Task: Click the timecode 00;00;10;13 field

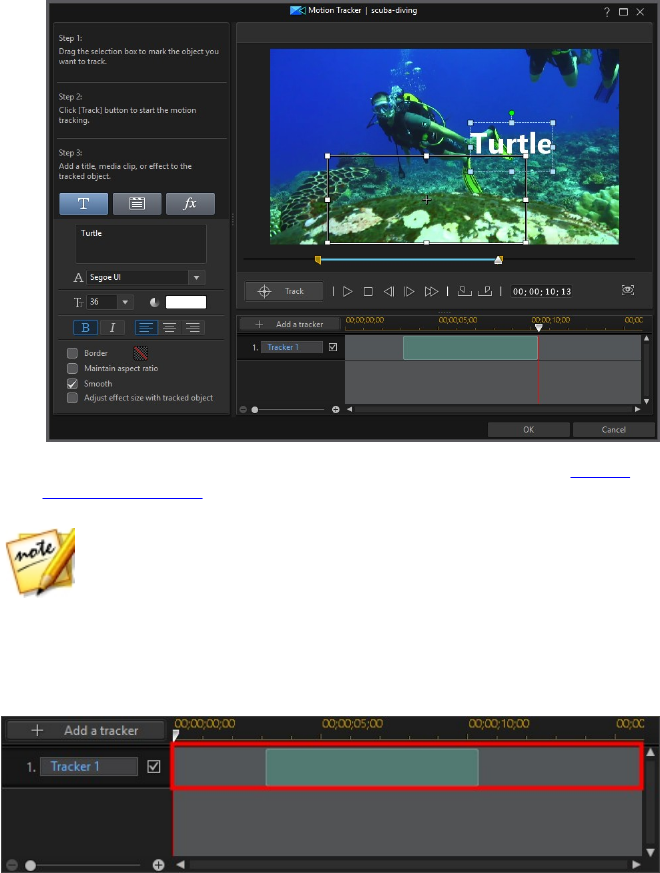Action: pyautogui.click(x=542, y=291)
